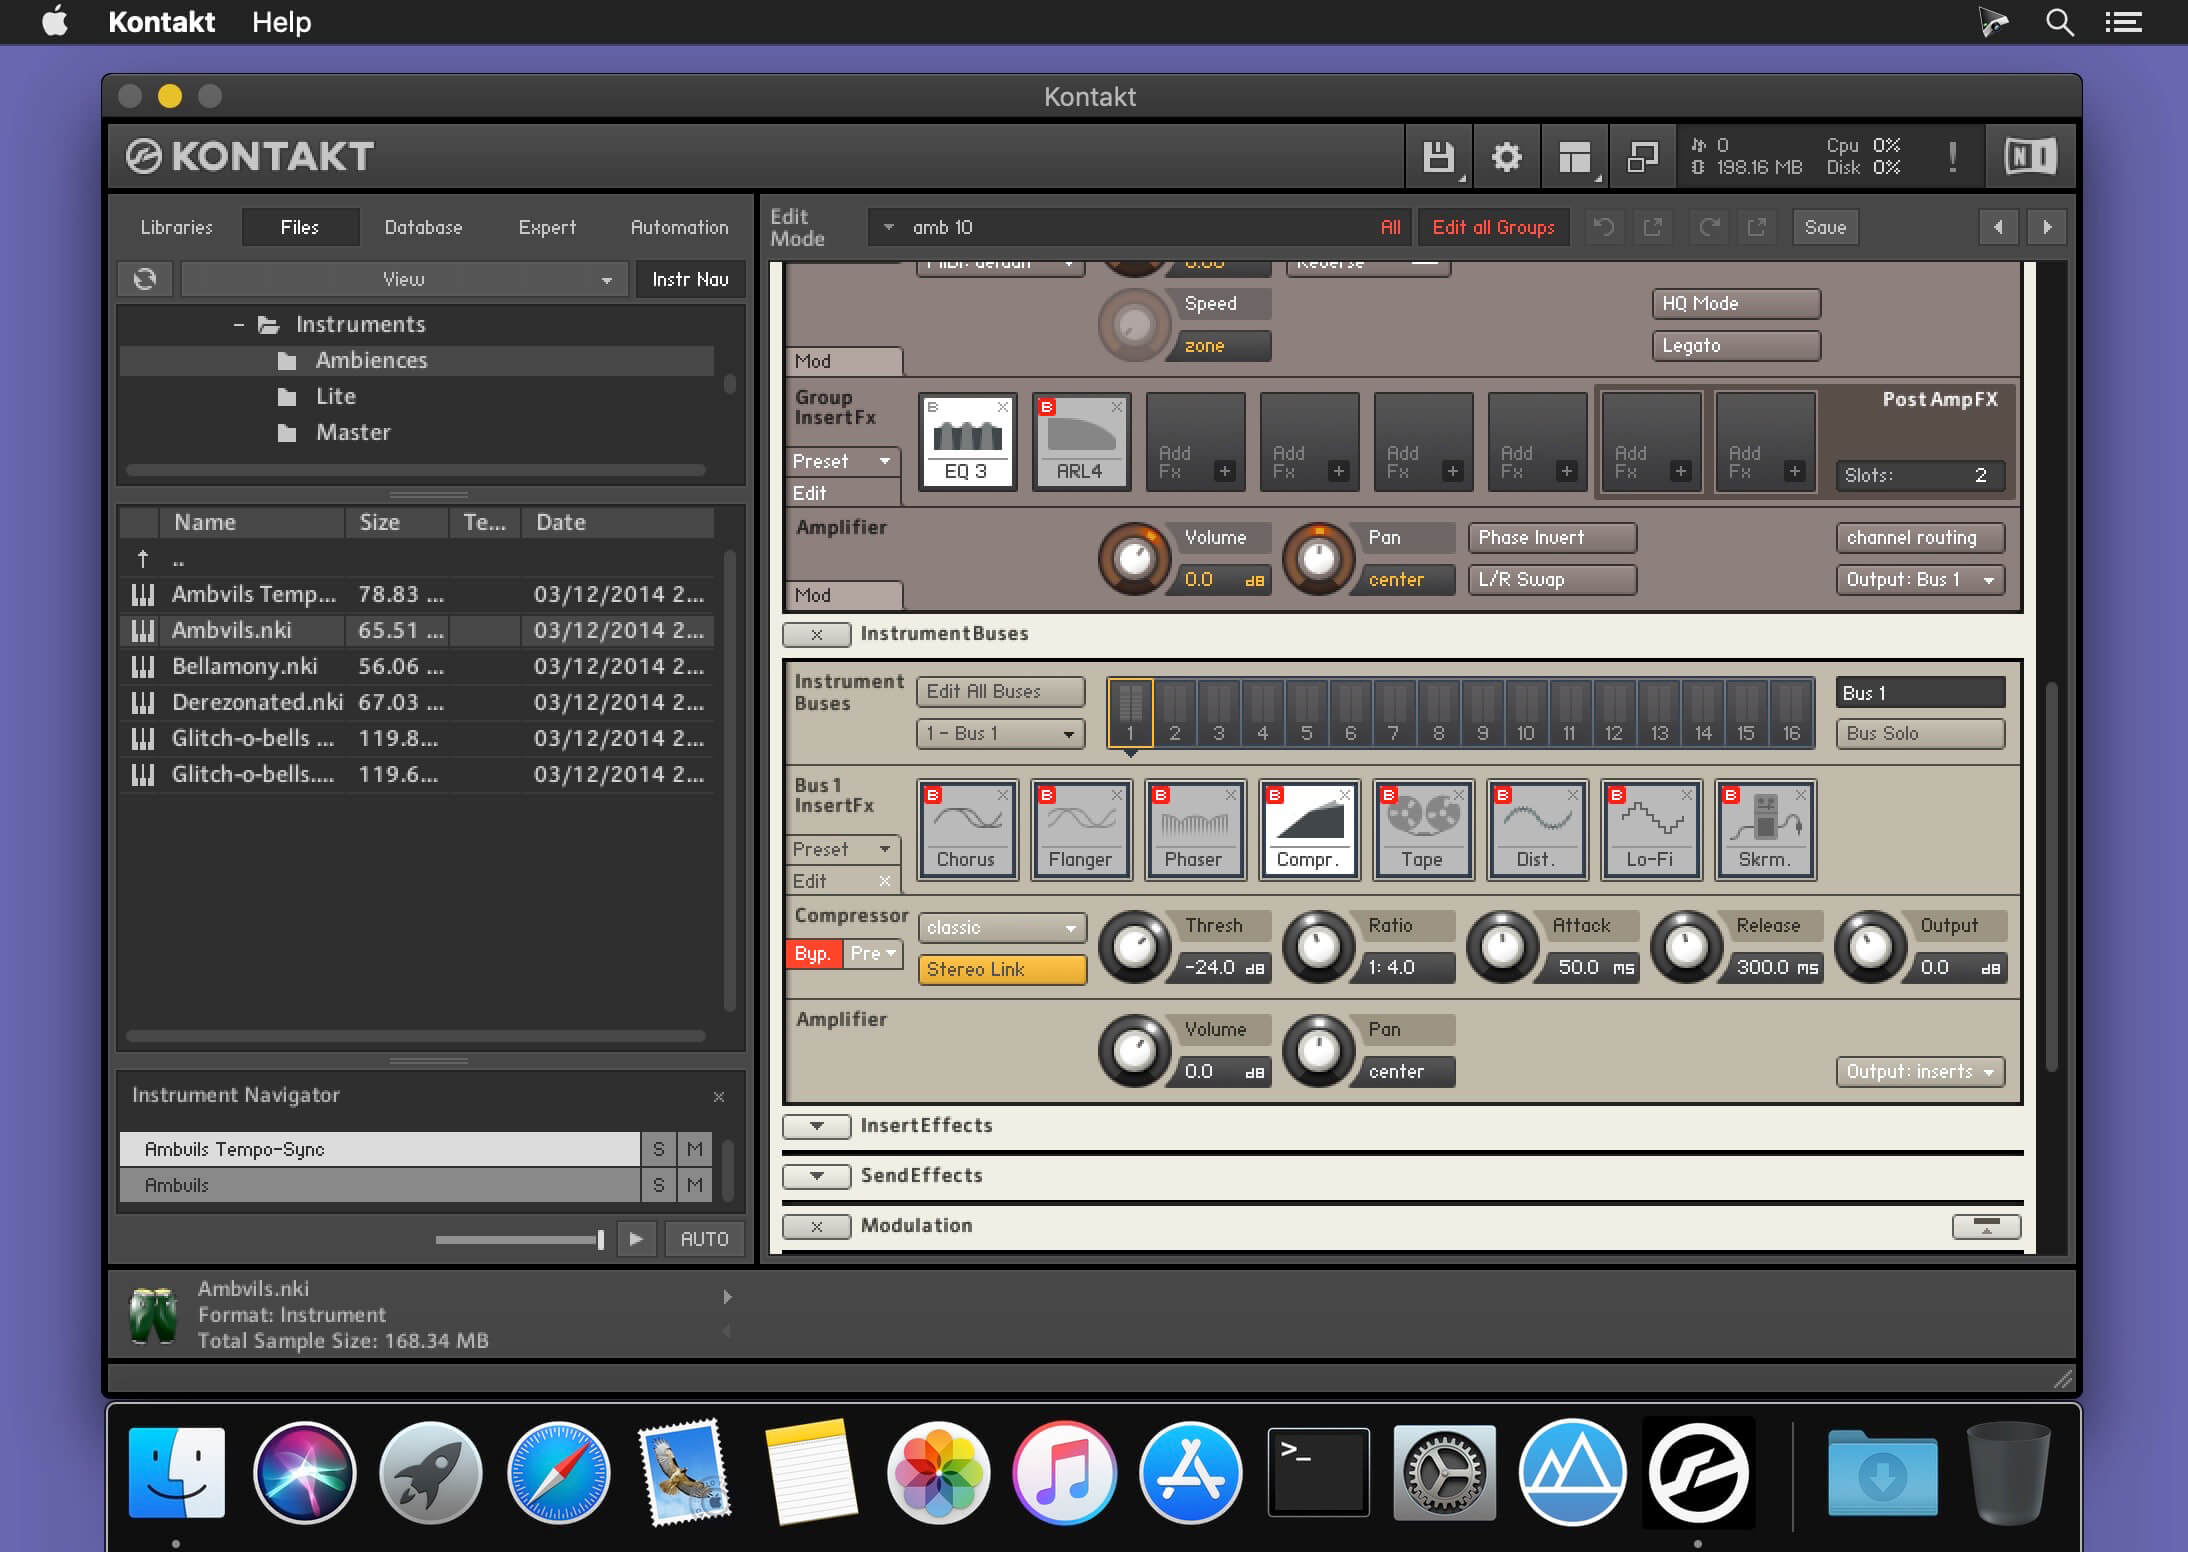Viewport: 2188px width, 1552px height.
Task: Open Terminal from the dock
Action: (1318, 1473)
